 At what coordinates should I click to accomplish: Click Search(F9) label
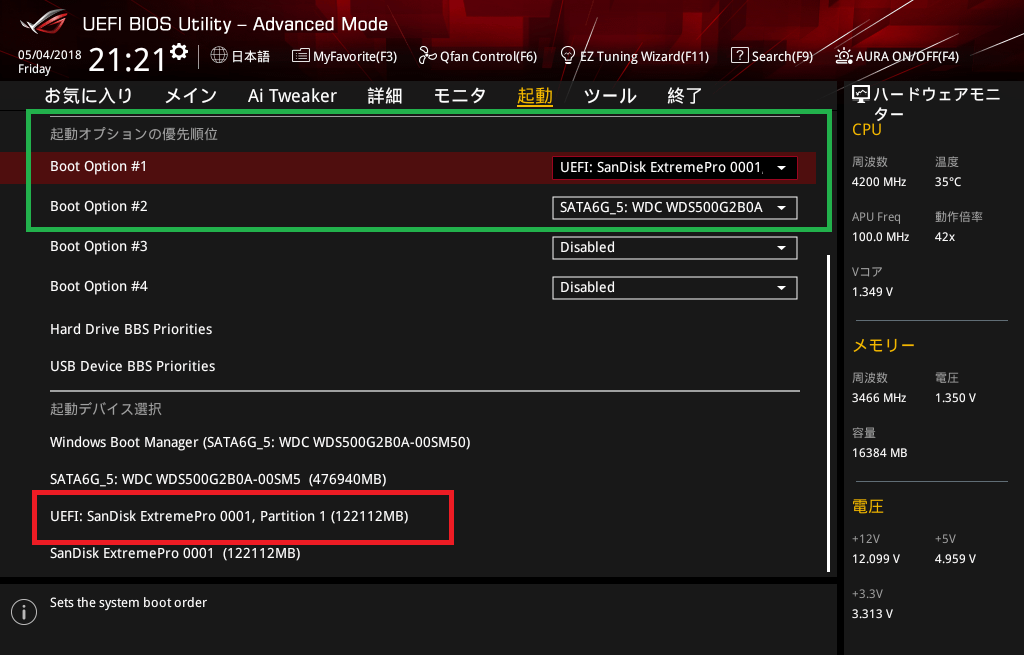coord(782,57)
